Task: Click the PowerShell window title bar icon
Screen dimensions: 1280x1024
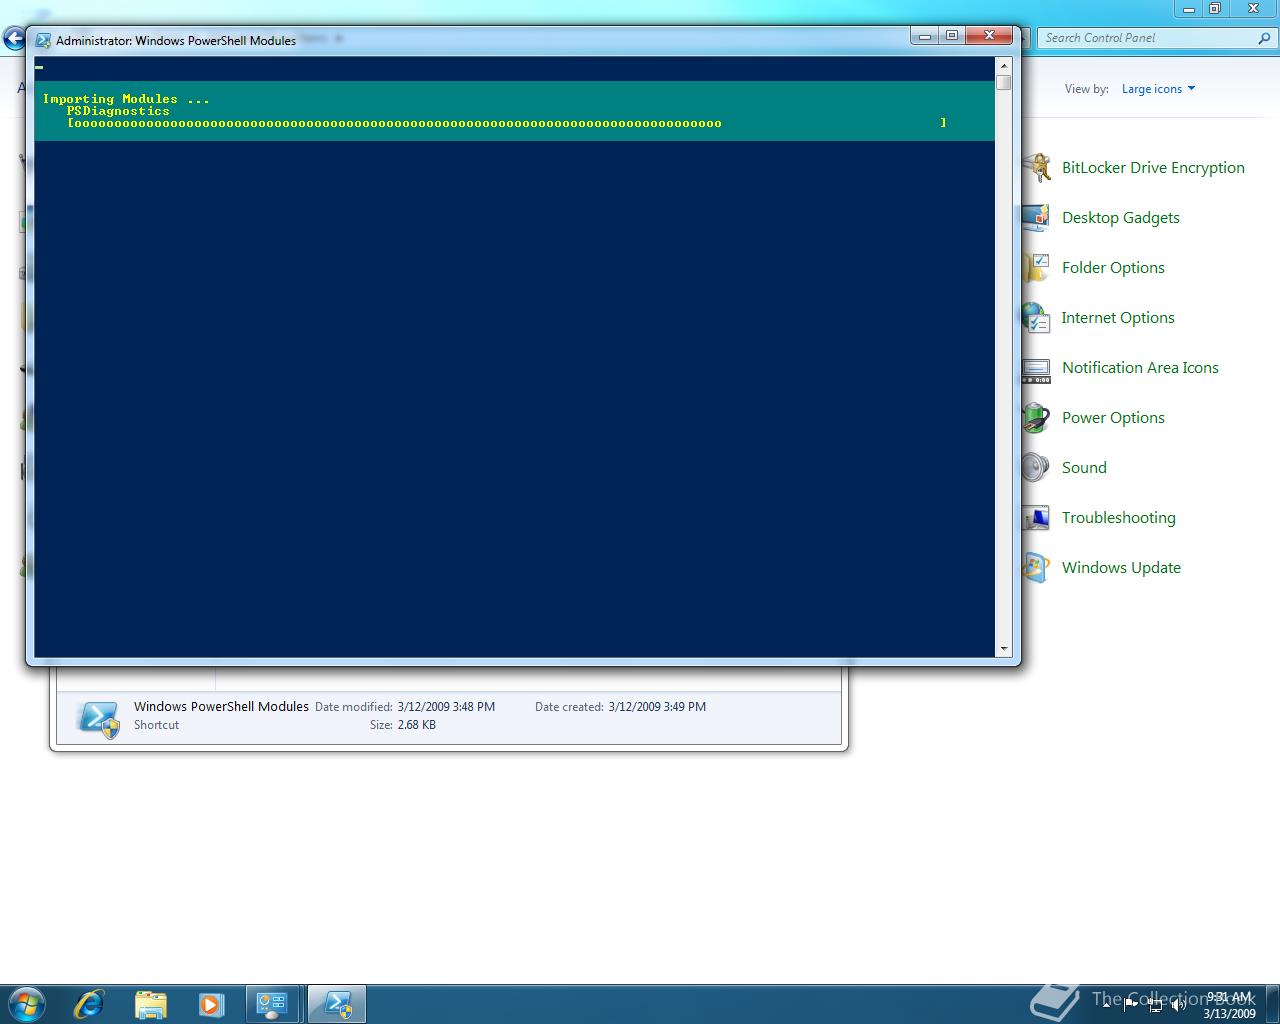Action: point(43,41)
